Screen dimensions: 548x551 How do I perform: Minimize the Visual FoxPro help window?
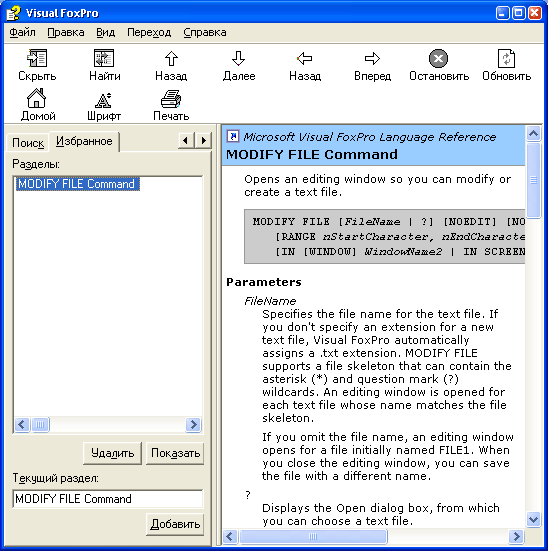point(502,13)
